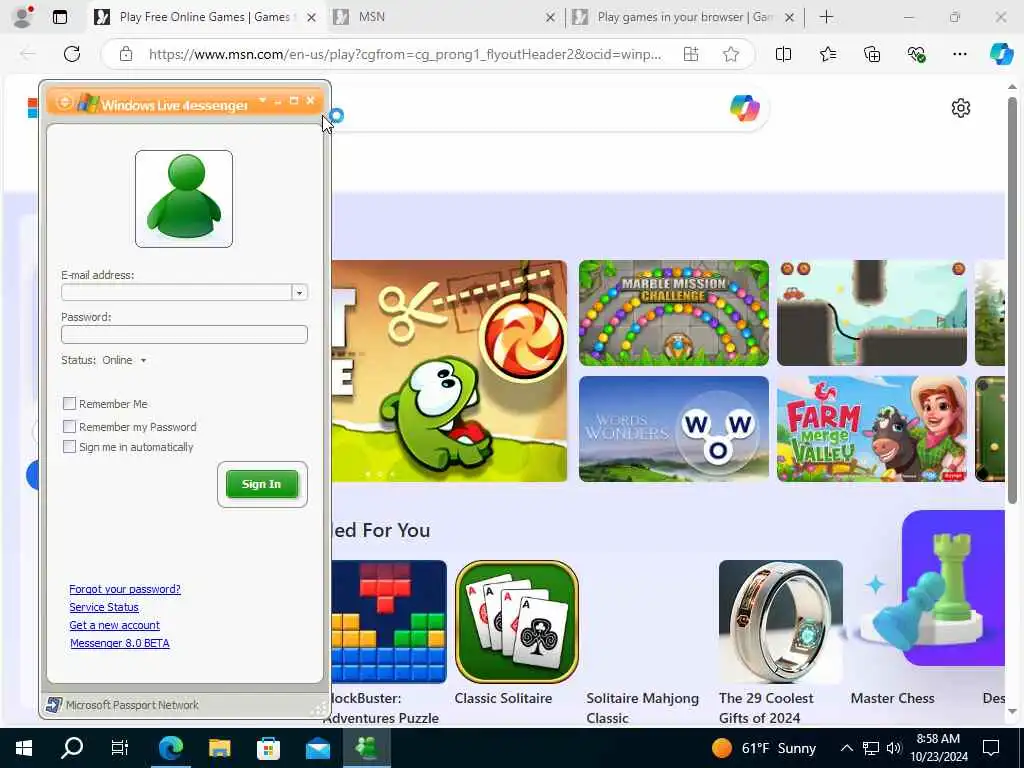The width and height of the screenshot is (1024, 768).
Task: Click the browser address bar URL
Action: point(405,54)
